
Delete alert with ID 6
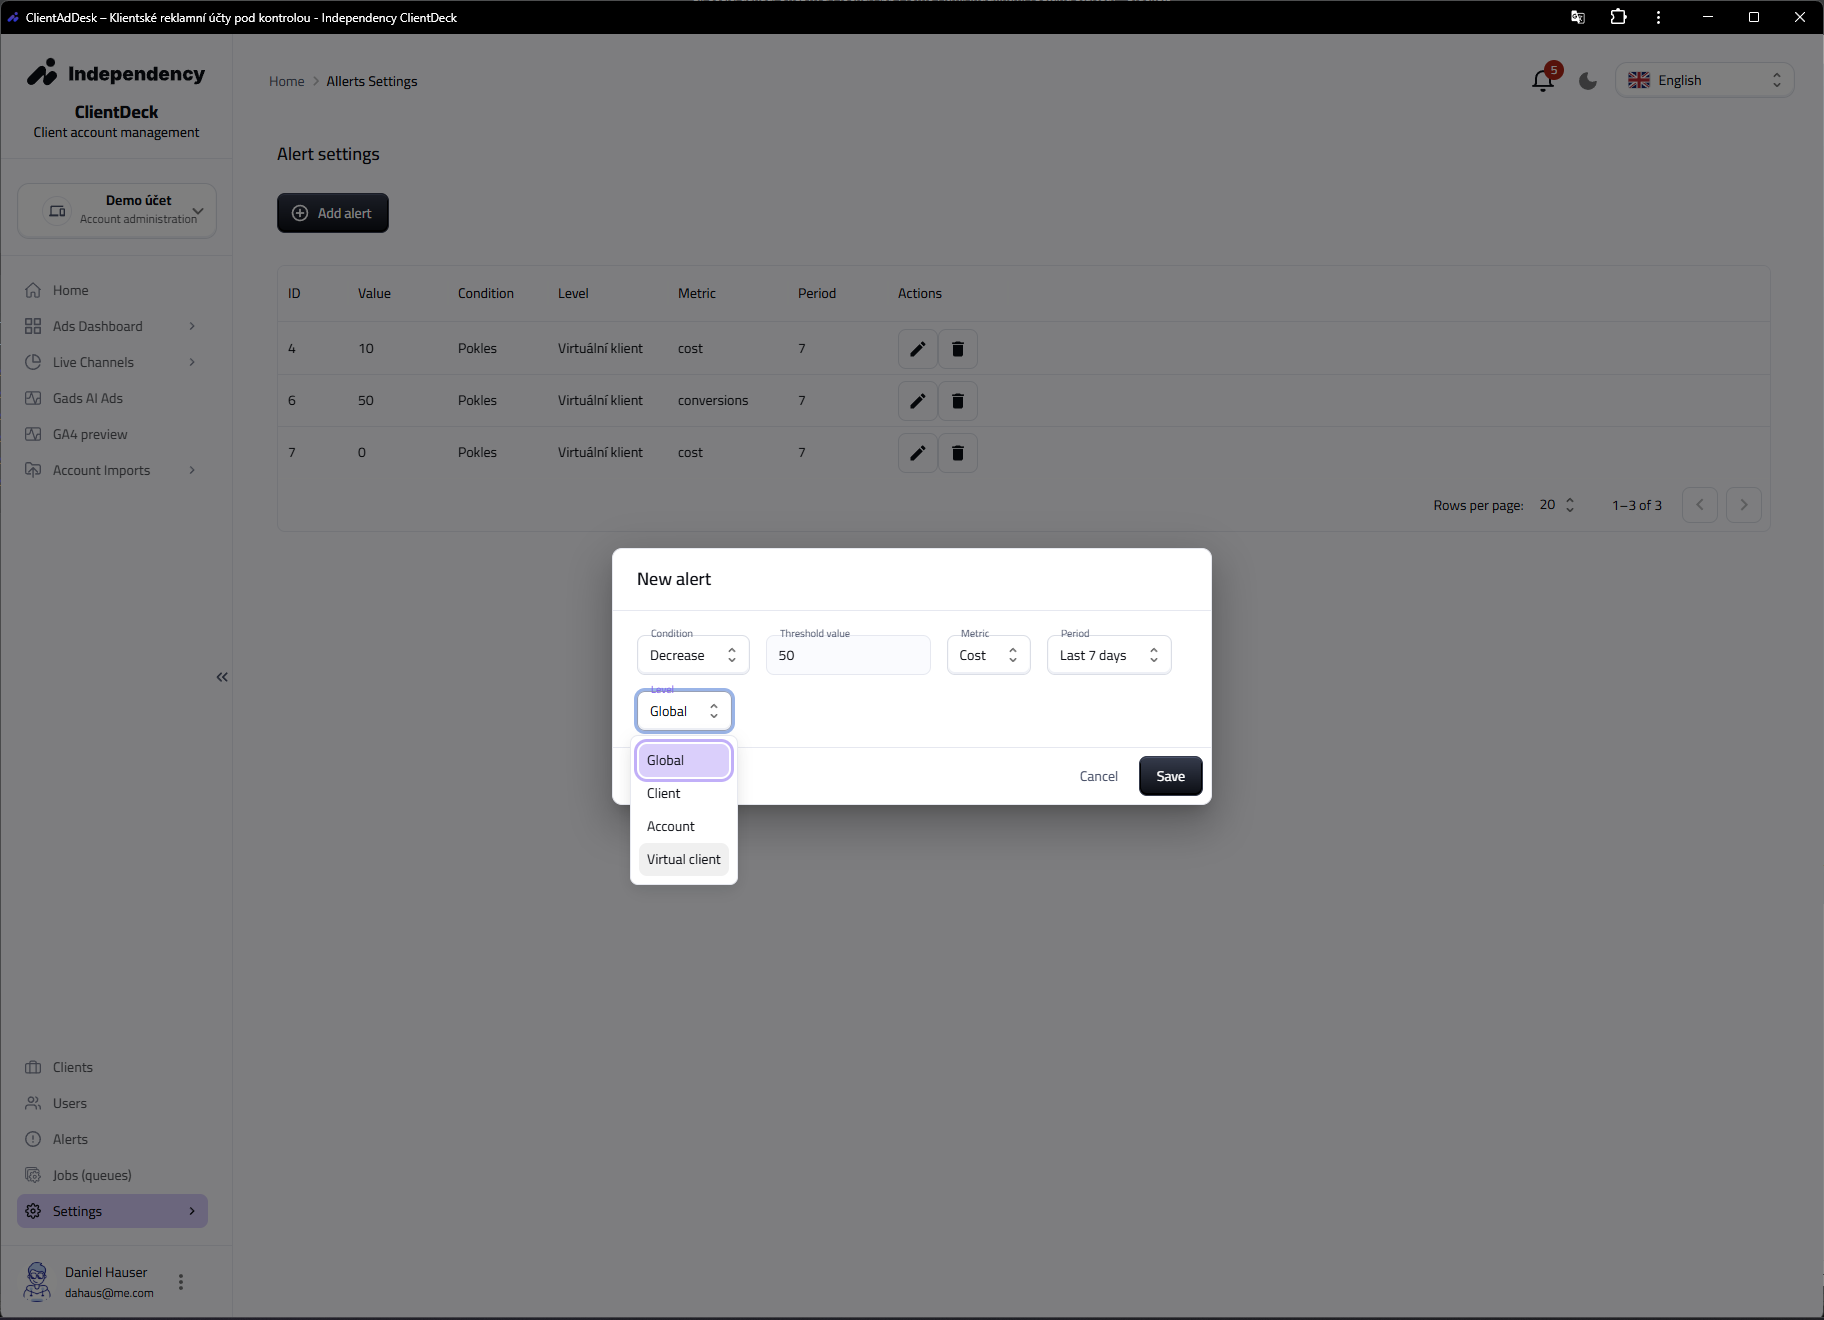[x=957, y=401]
